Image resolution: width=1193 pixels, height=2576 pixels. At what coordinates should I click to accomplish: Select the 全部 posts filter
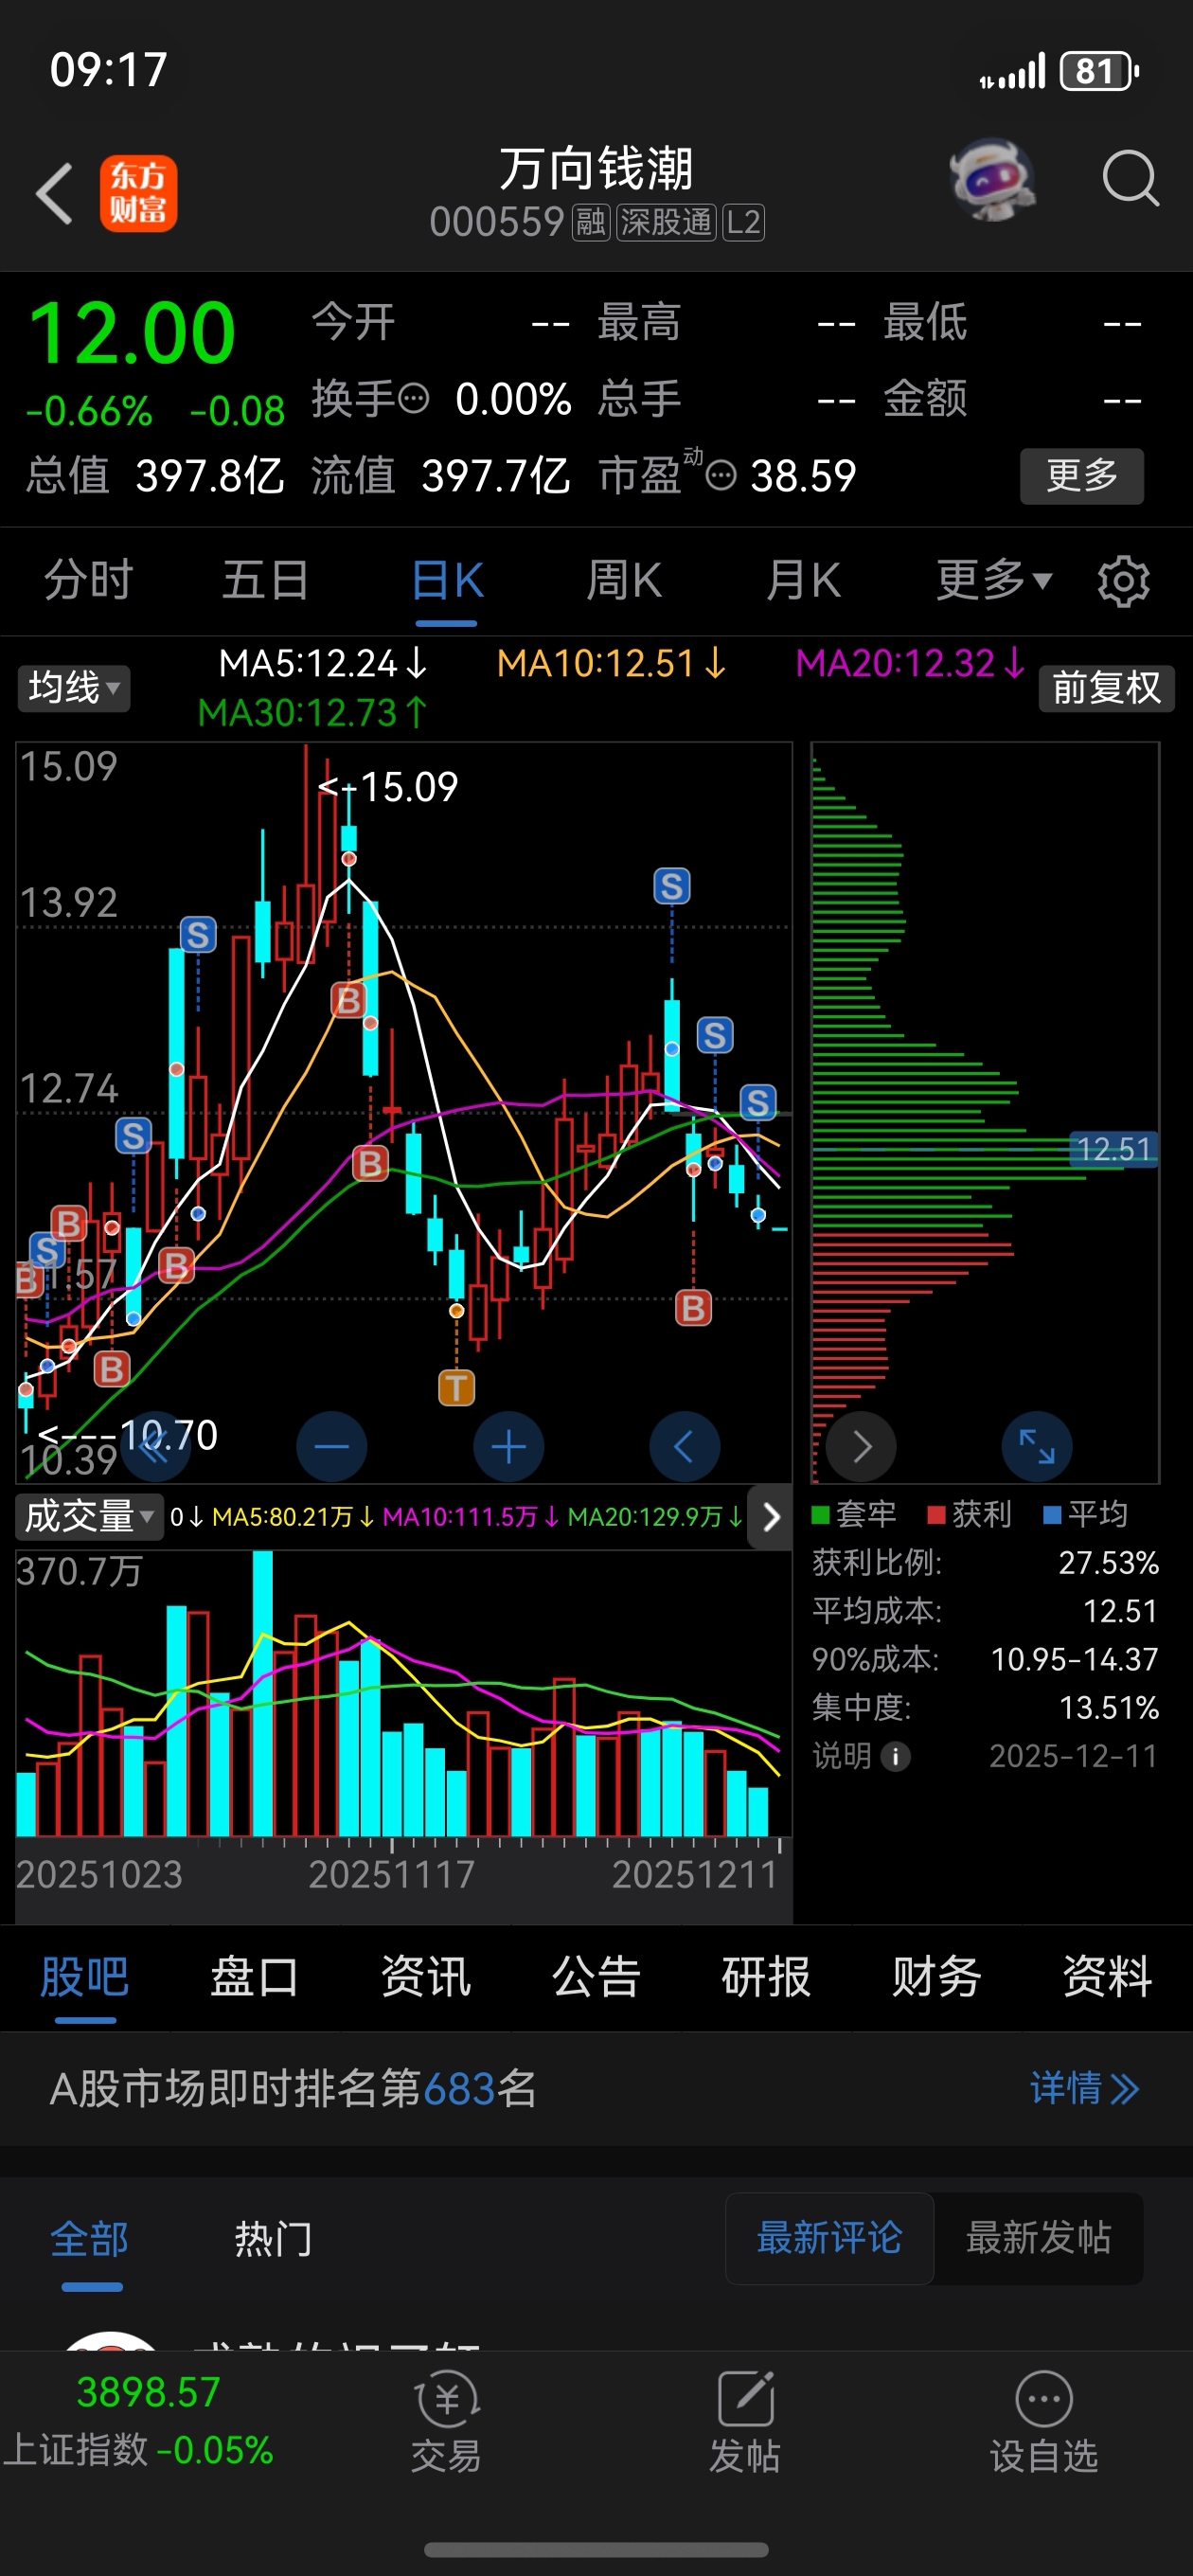(90, 2239)
